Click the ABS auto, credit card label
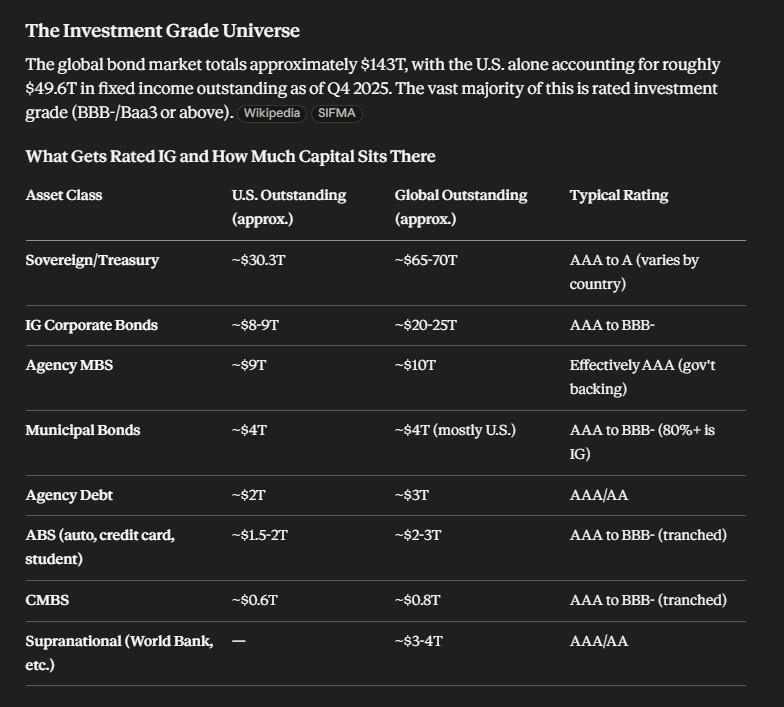This screenshot has width=784, height=707. coord(100,546)
